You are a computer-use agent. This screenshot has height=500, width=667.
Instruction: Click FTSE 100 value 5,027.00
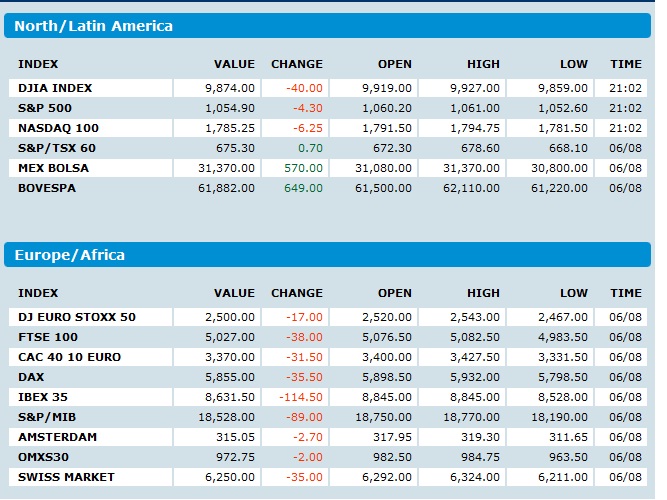pyautogui.click(x=230, y=337)
